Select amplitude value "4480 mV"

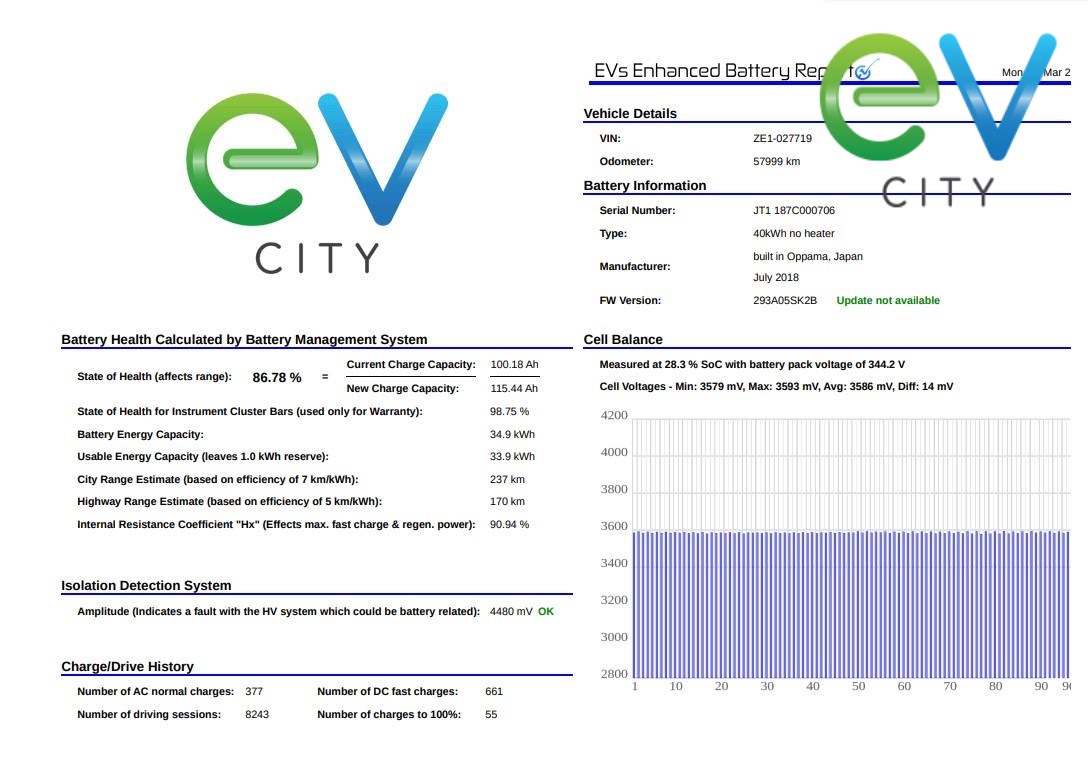point(511,612)
